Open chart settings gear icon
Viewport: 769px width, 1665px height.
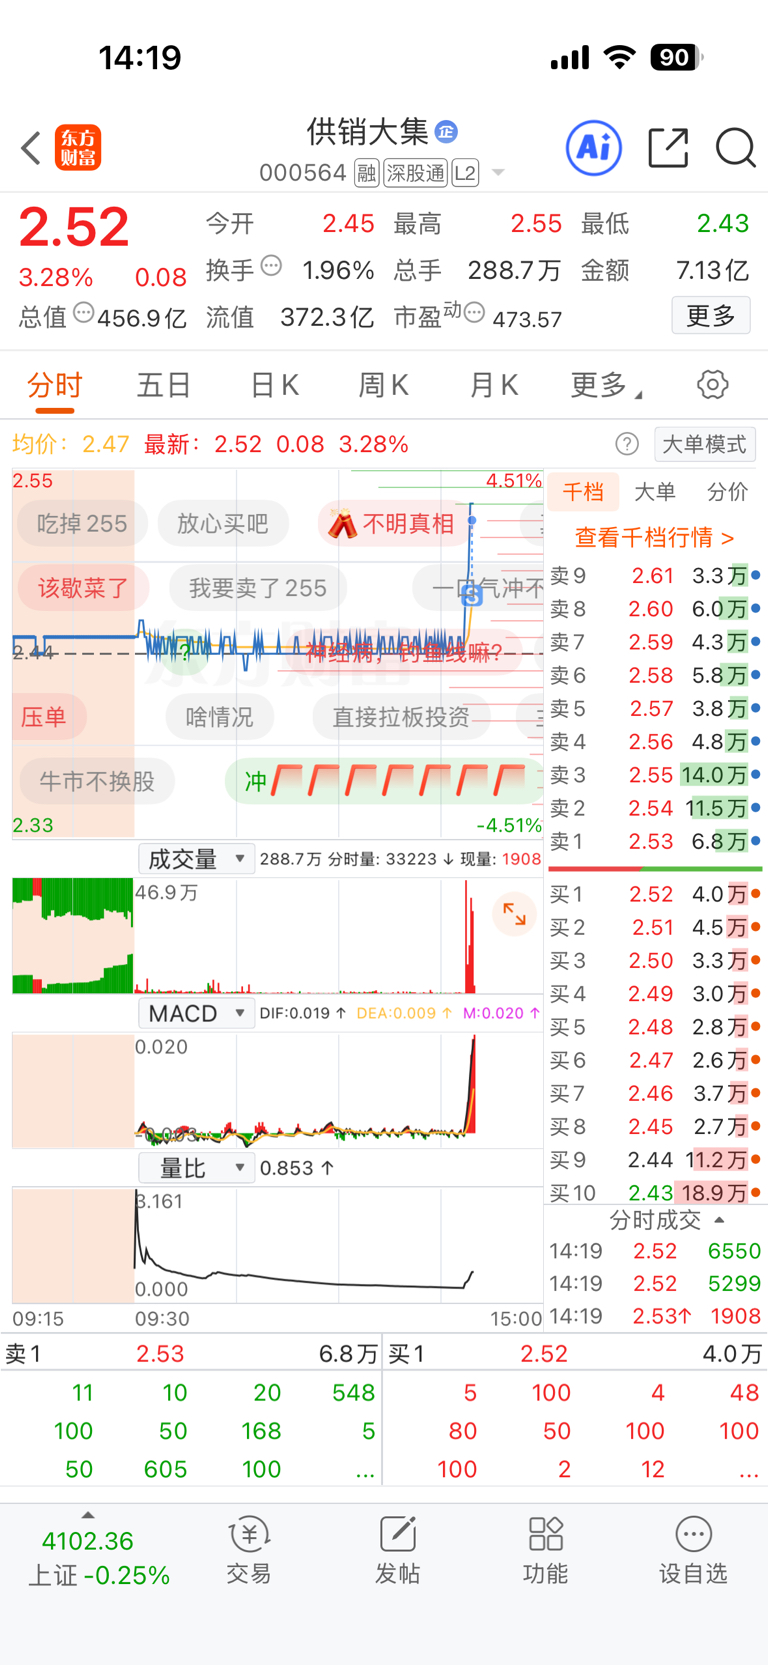point(713,384)
